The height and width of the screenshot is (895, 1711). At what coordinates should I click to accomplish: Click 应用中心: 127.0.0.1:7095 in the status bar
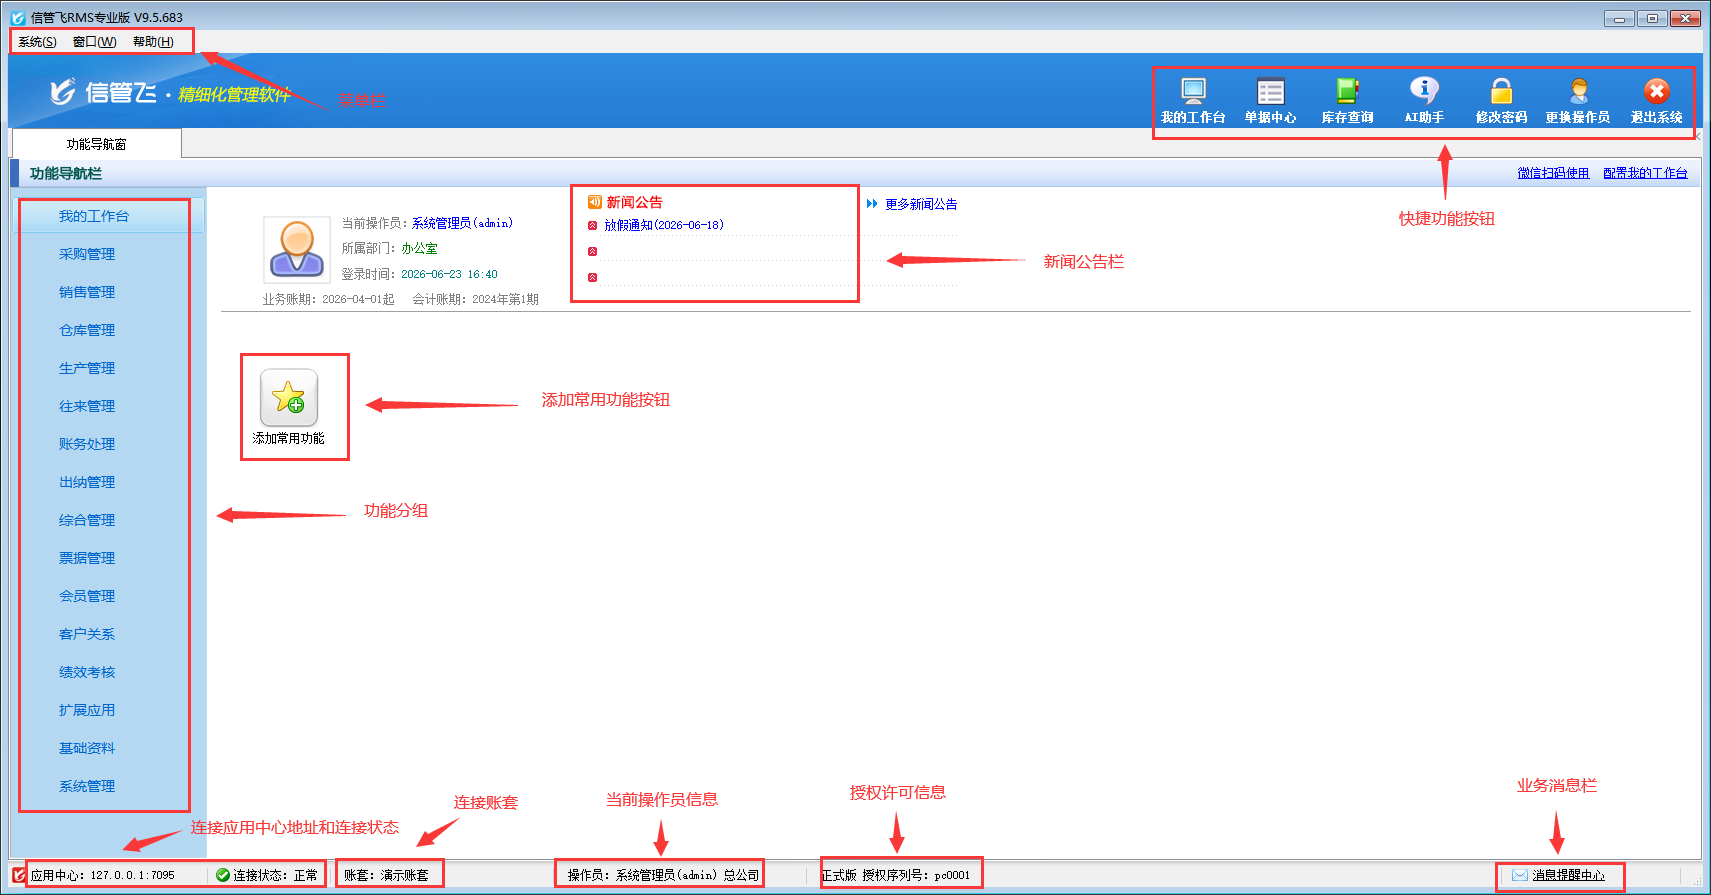coord(102,875)
